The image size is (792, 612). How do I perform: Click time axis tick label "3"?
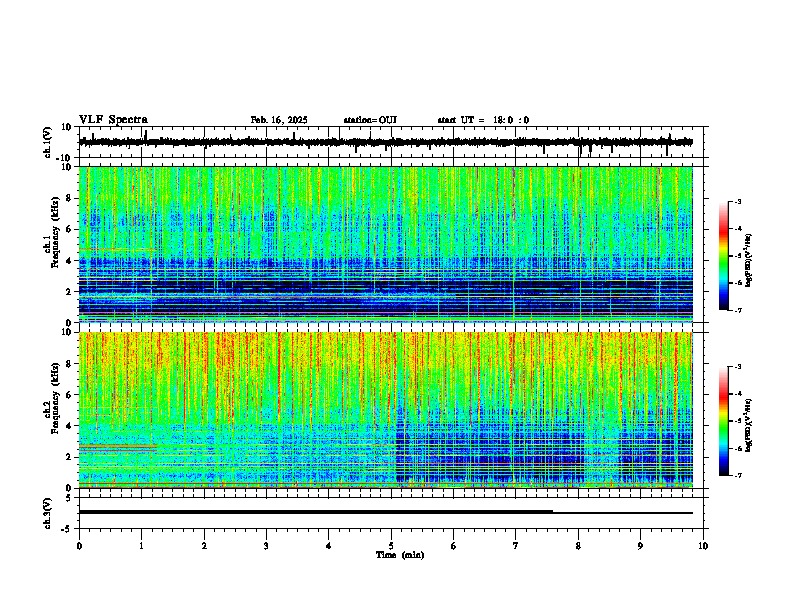[x=267, y=546]
